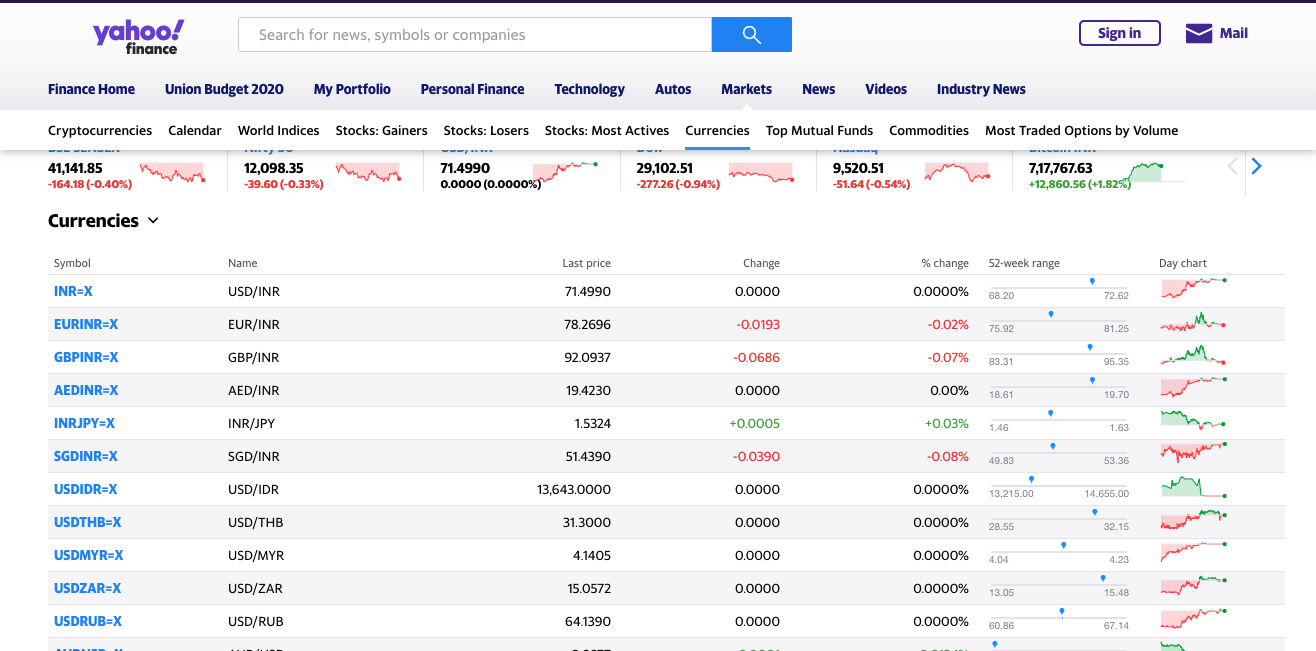The width and height of the screenshot is (1316, 651).
Task: Select the Currencies tab
Action: [x=717, y=130]
